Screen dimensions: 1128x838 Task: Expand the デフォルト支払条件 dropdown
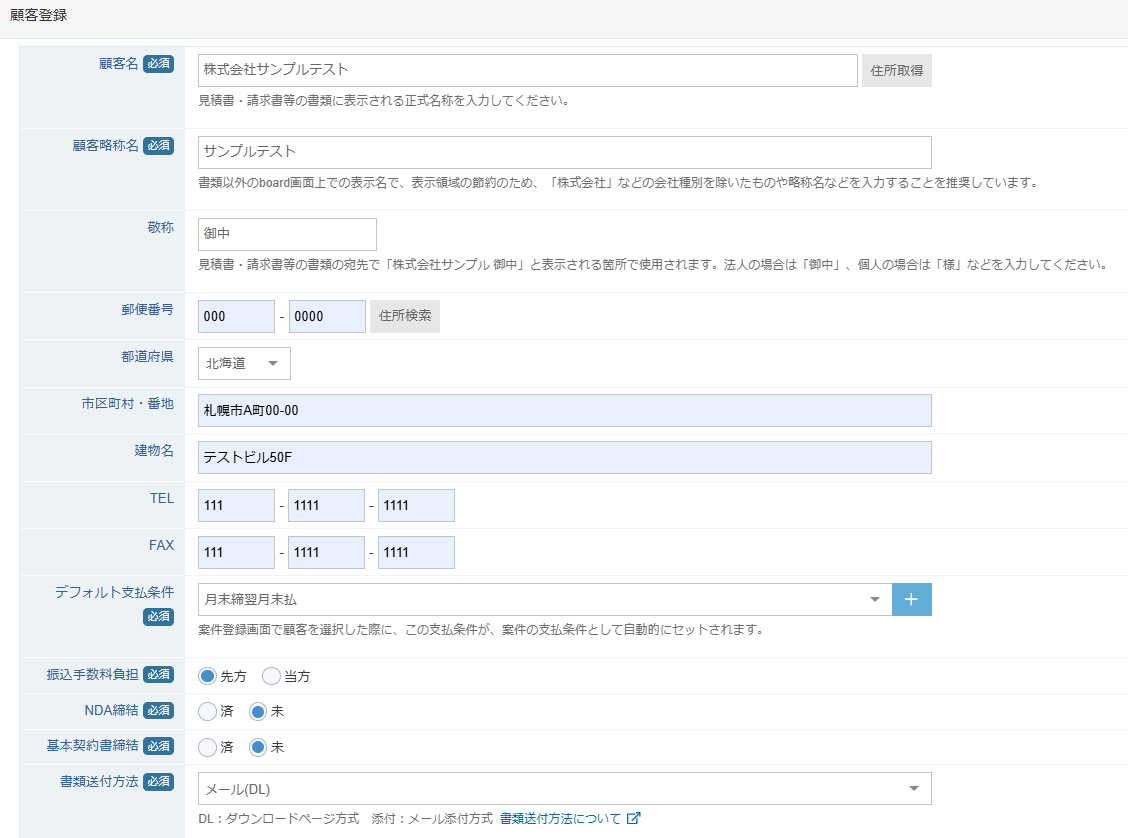click(544, 599)
